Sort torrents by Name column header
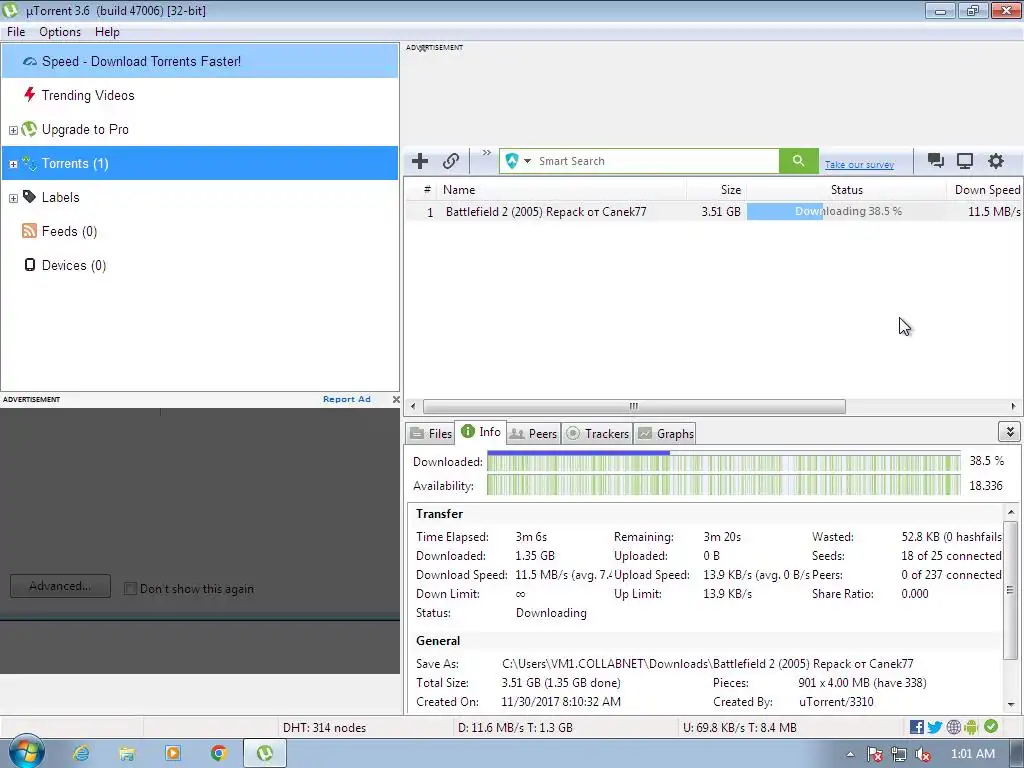Viewport: 1024px width, 768px height. tap(562, 190)
